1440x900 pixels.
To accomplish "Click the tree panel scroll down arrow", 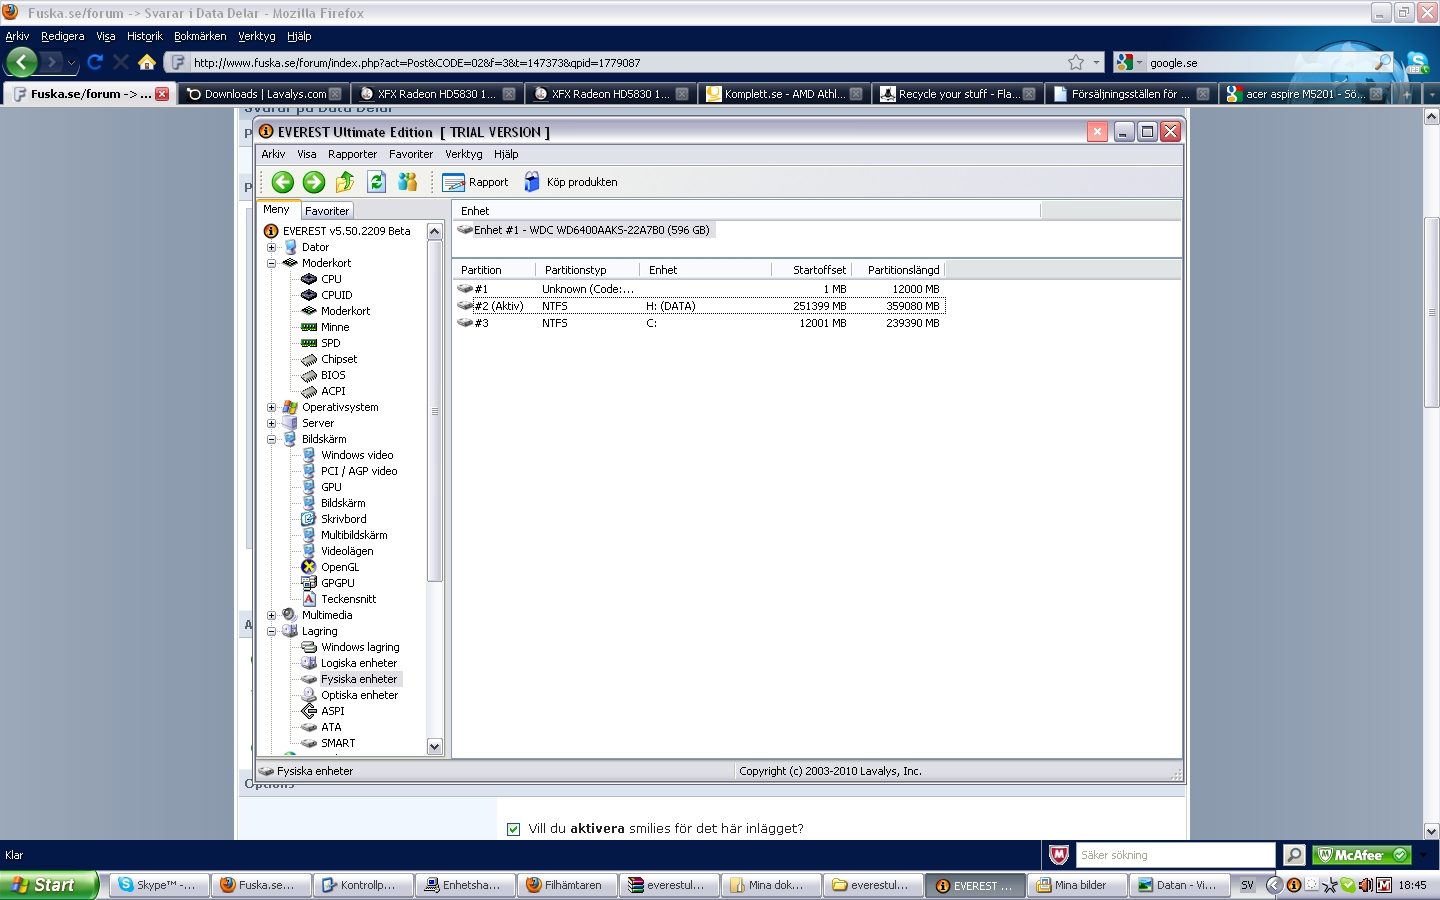I will point(434,746).
